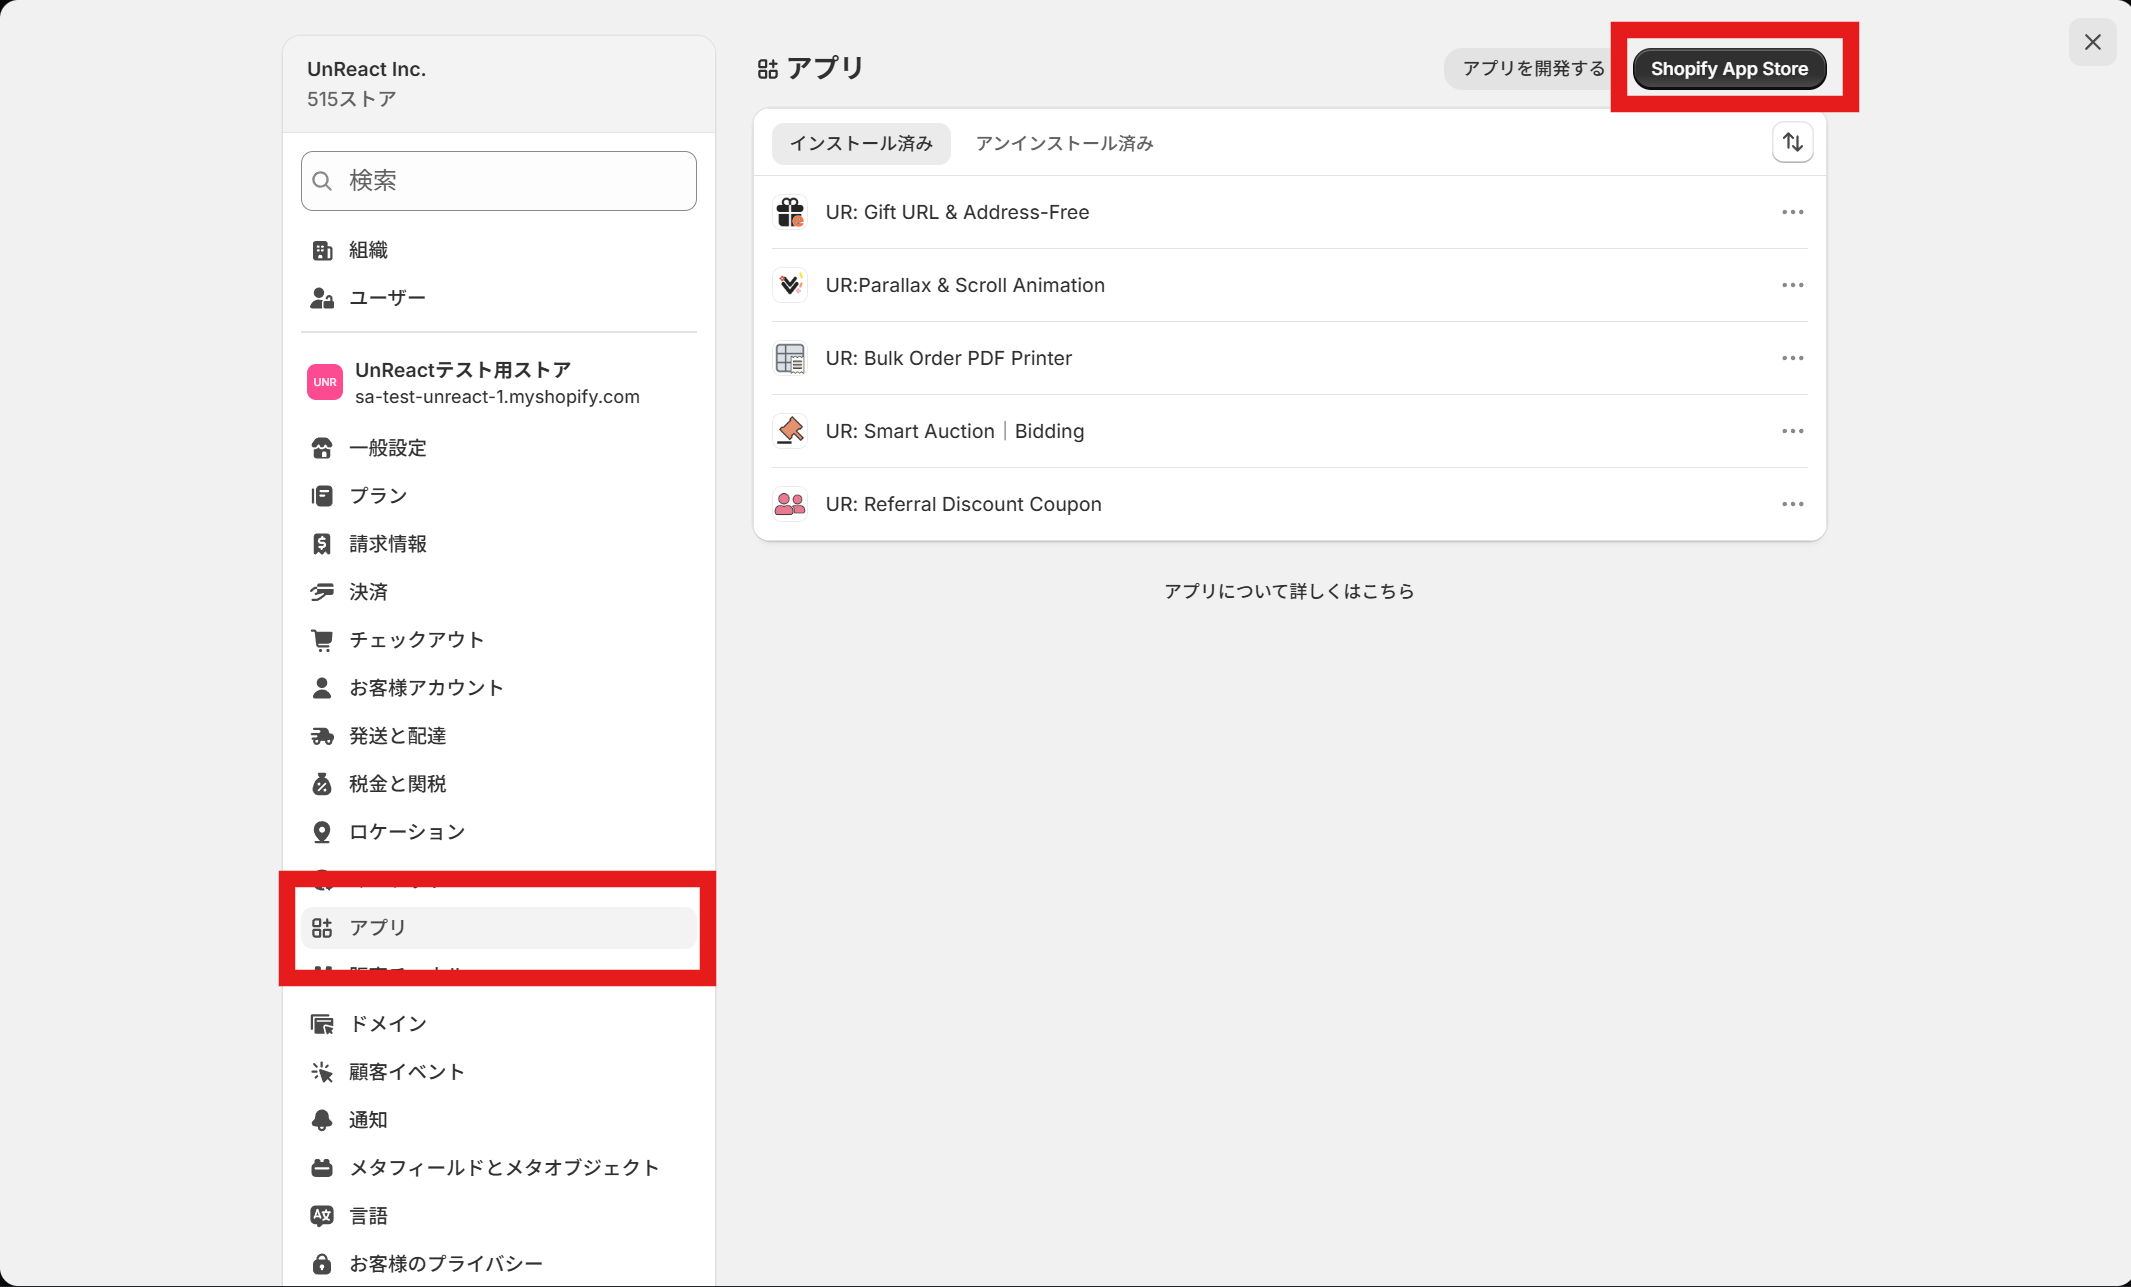
Task: Click the 通知 bell icon
Action: coord(322,1120)
